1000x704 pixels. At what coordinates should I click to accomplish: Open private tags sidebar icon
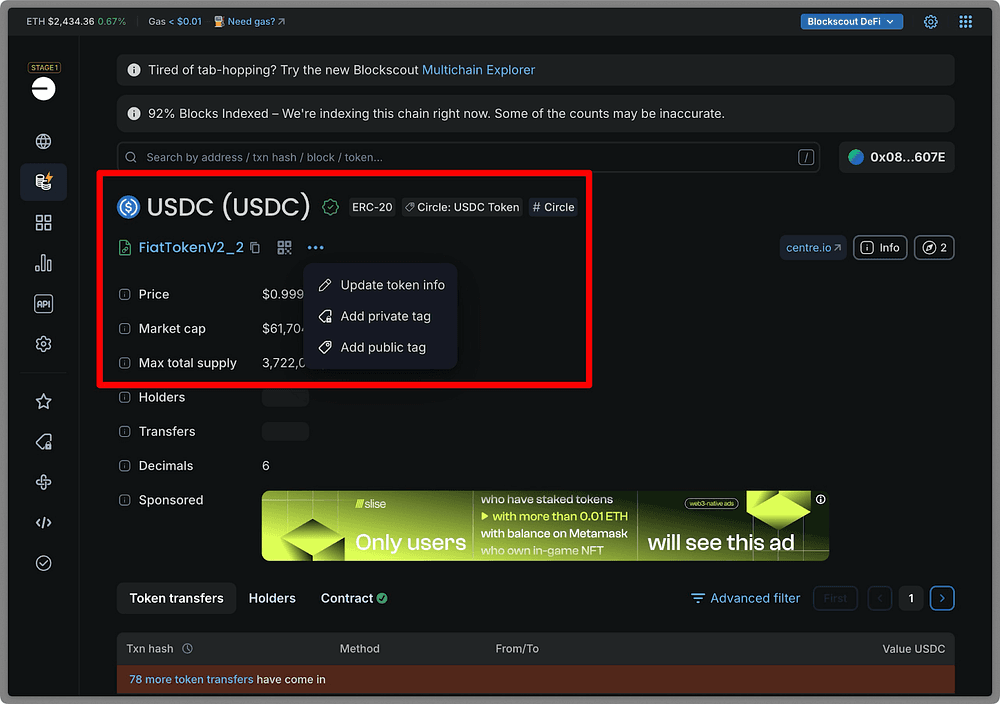tap(43, 442)
